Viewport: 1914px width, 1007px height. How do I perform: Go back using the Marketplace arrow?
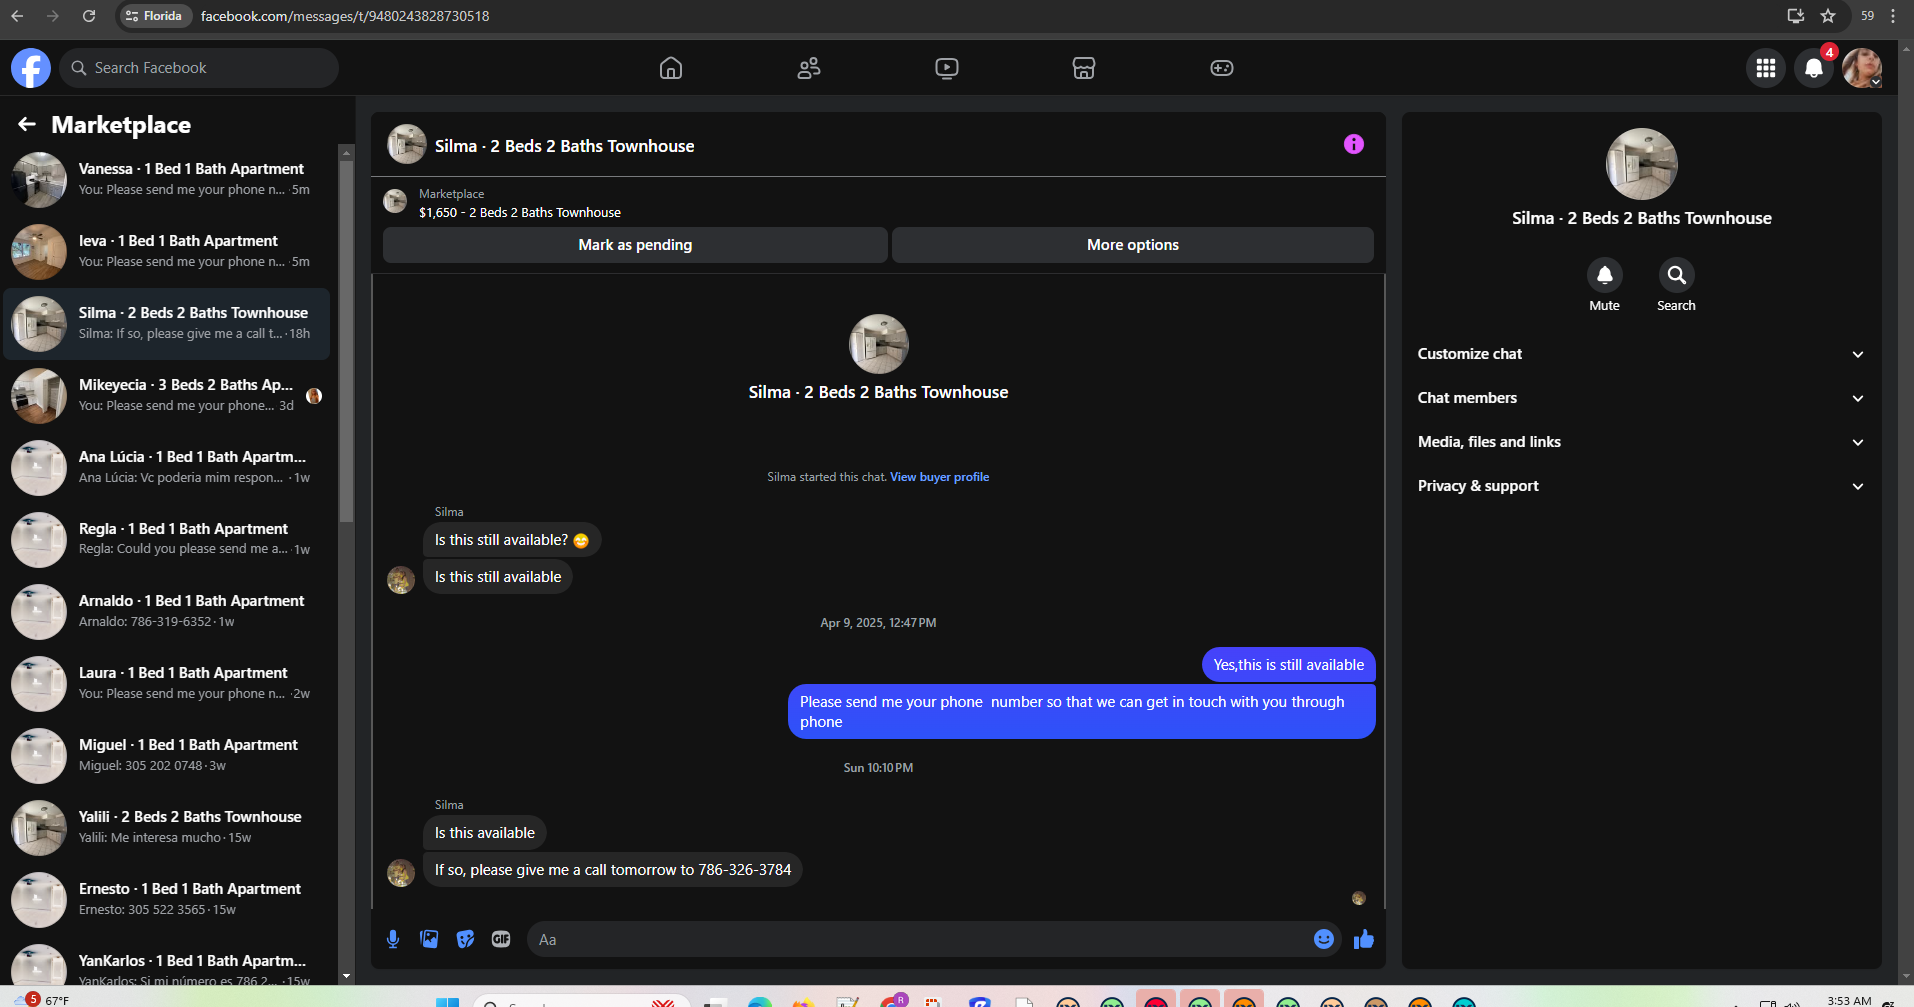(x=27, y=124)
